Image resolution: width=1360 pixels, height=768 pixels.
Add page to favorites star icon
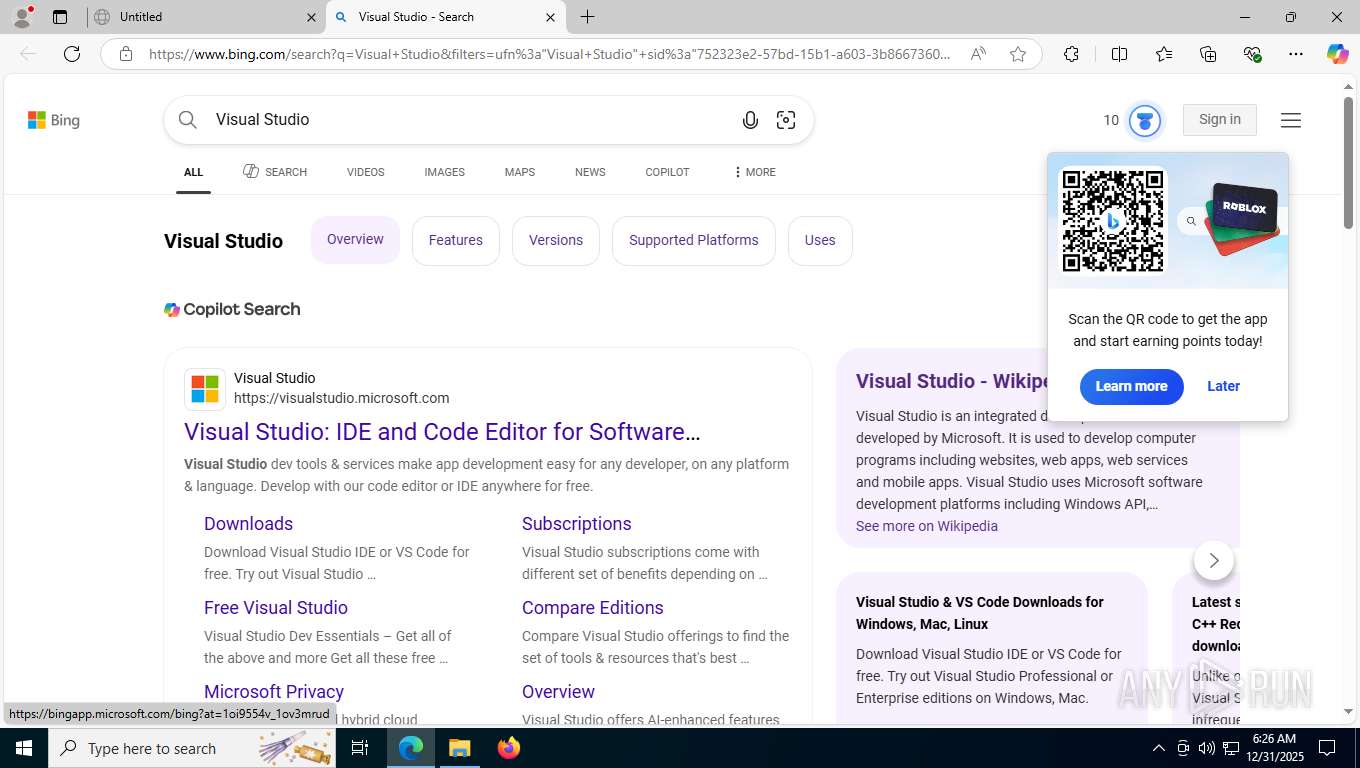click(x=1018, y=54)
